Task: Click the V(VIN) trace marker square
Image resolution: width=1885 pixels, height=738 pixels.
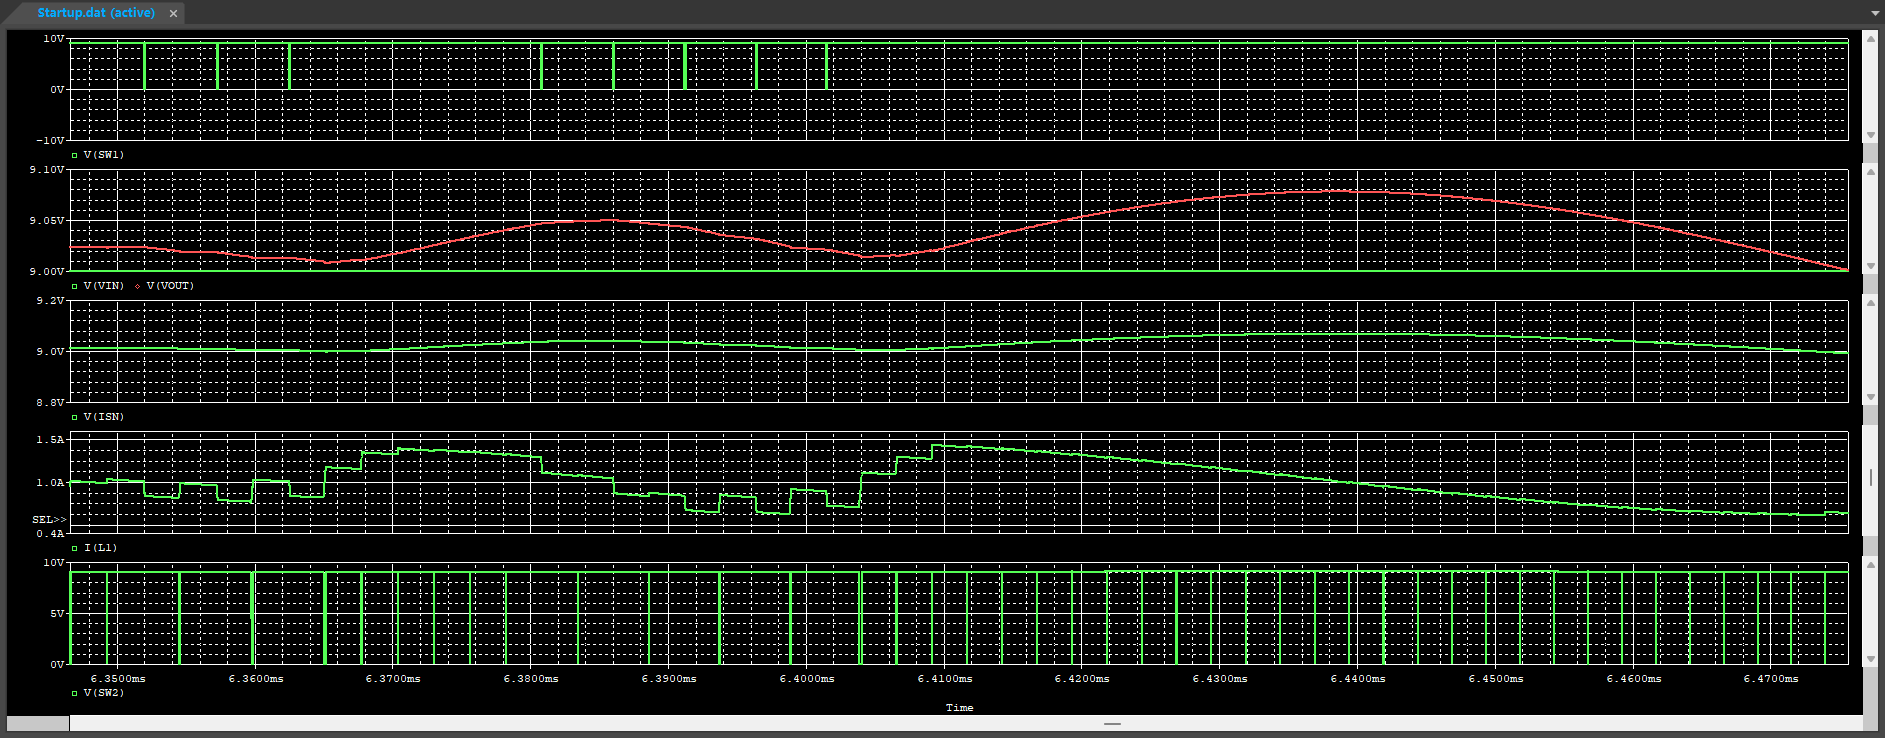Action: click(75, 286)
